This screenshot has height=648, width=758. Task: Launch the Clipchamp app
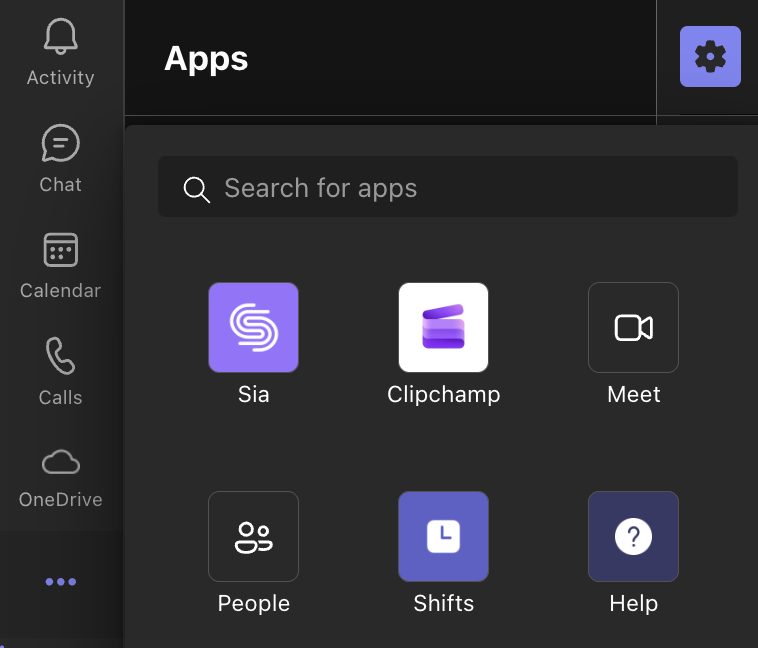pyautogui.click(x=443, y=327)
